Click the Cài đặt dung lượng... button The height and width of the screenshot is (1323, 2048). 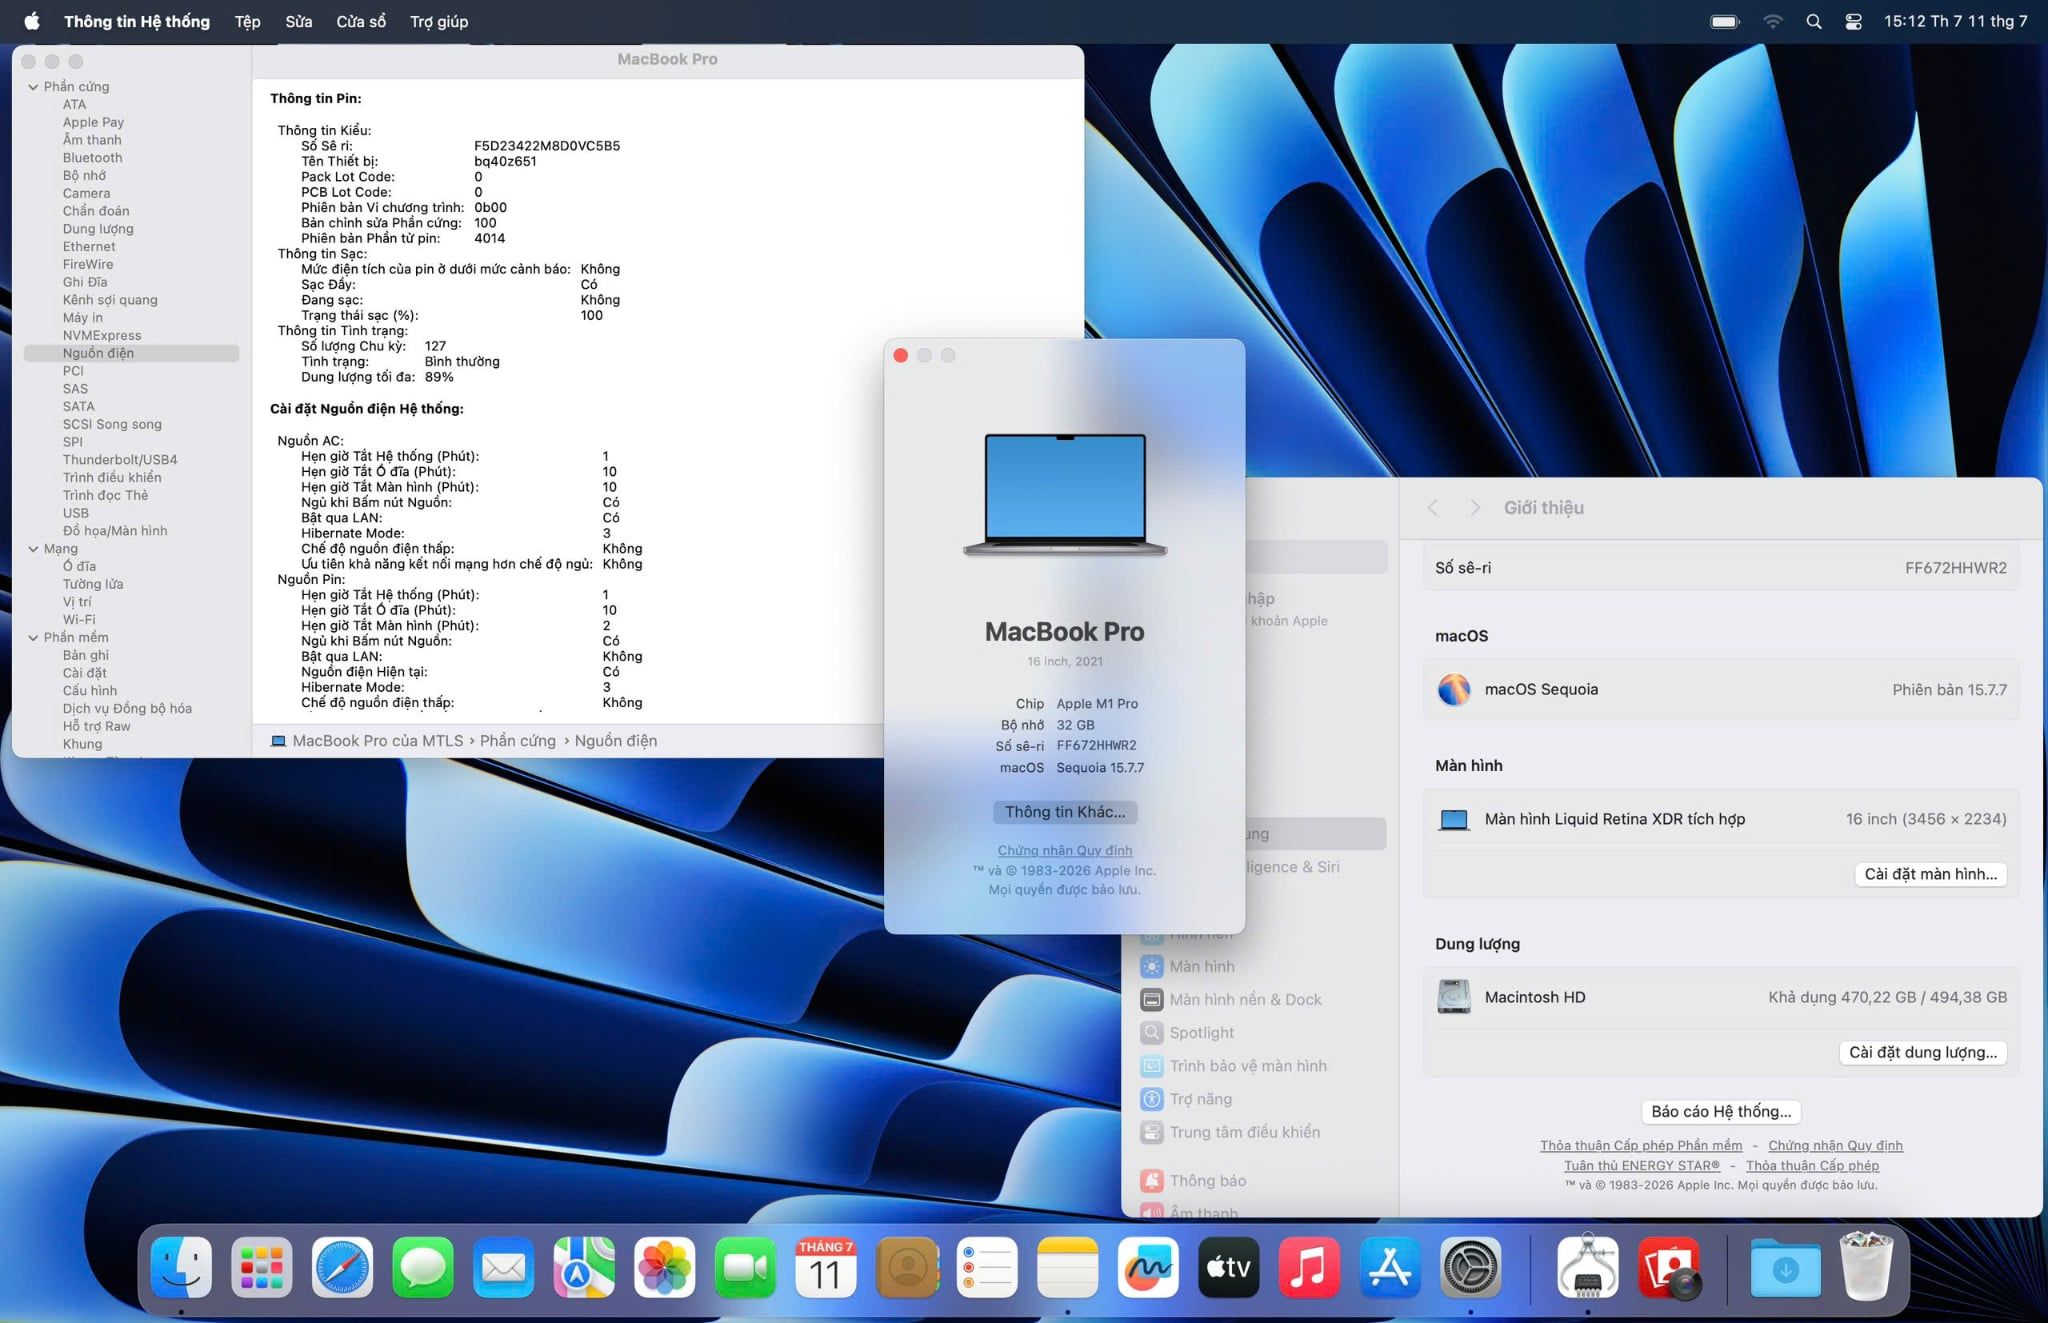tap(1922, 1052)
